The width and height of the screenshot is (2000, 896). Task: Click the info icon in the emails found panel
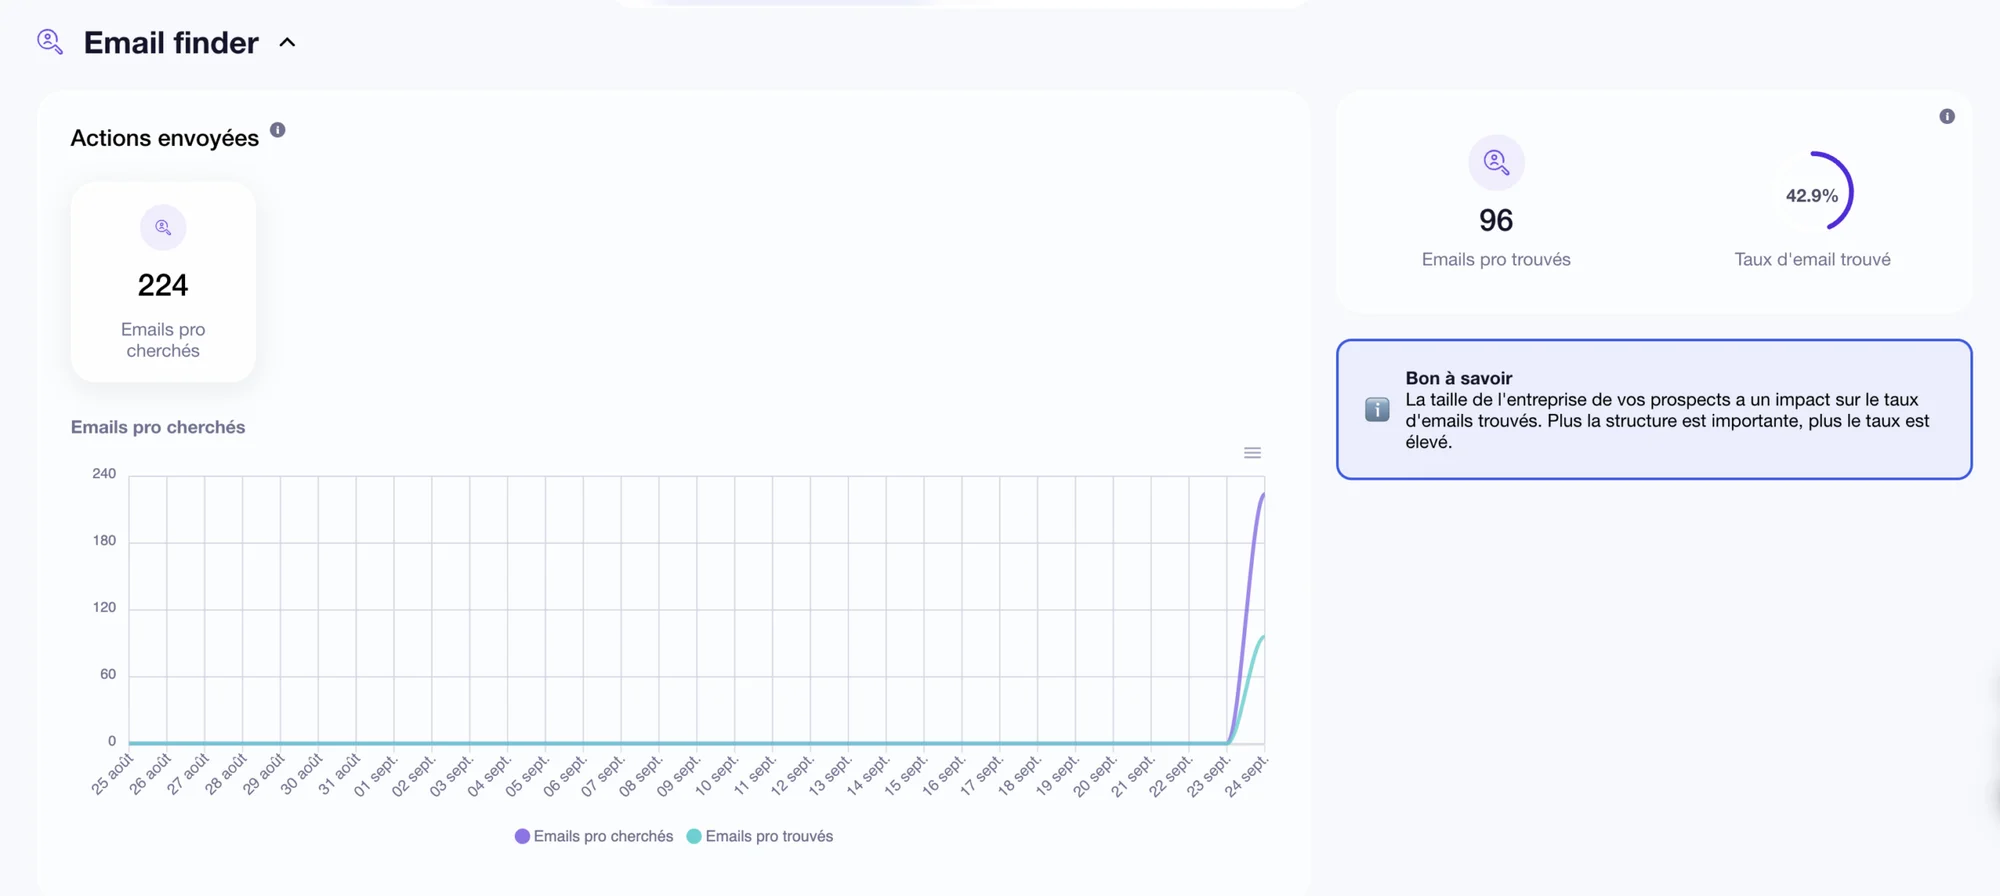coord(1947,116)
